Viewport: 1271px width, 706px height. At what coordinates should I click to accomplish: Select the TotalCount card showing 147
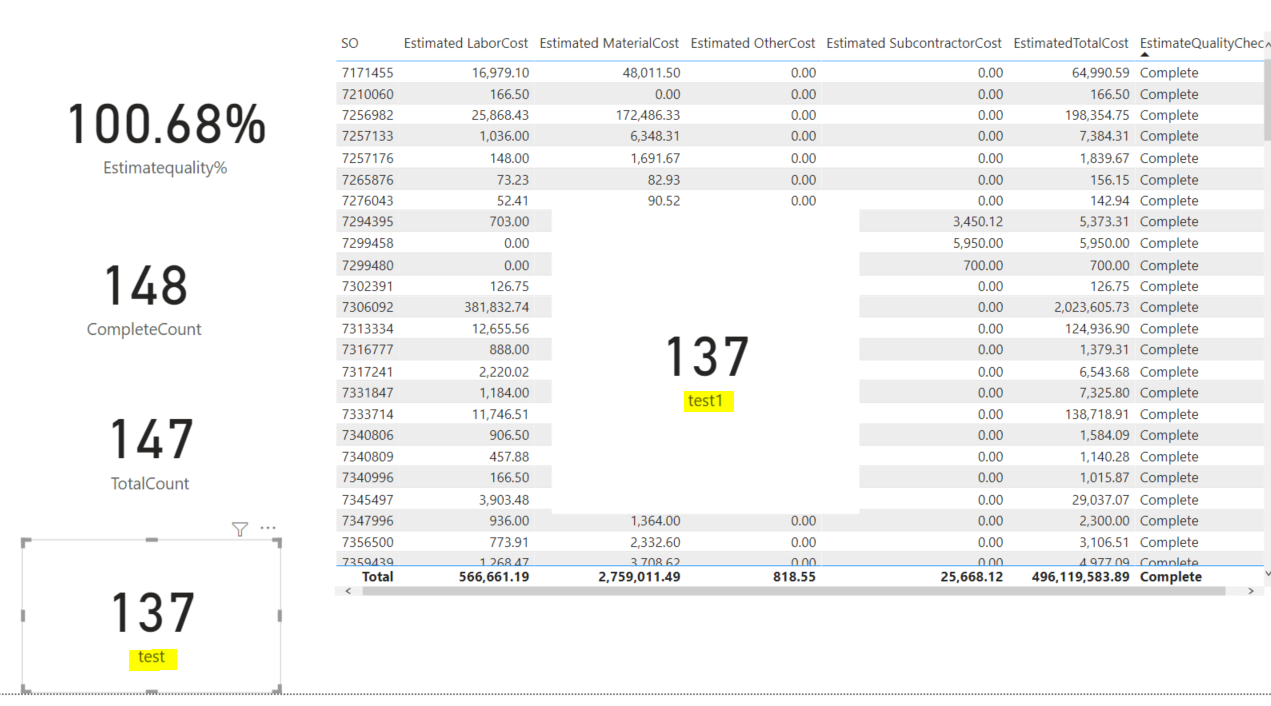pos(150,453)
